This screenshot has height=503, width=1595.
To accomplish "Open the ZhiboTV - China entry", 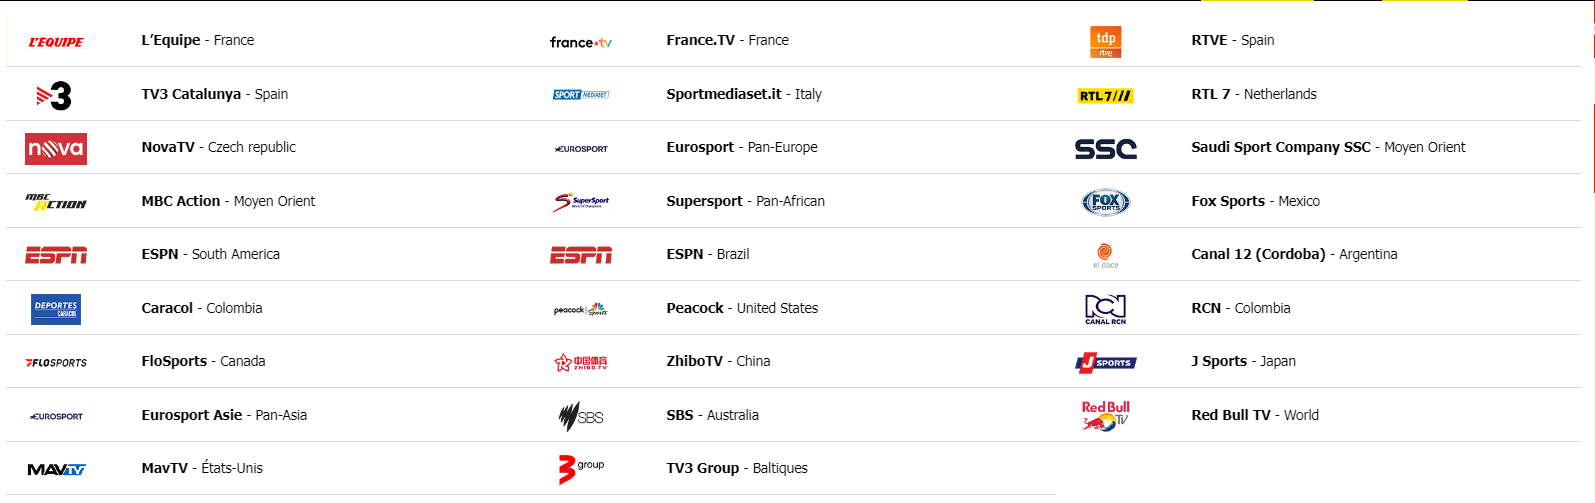I will click(718, 361).
